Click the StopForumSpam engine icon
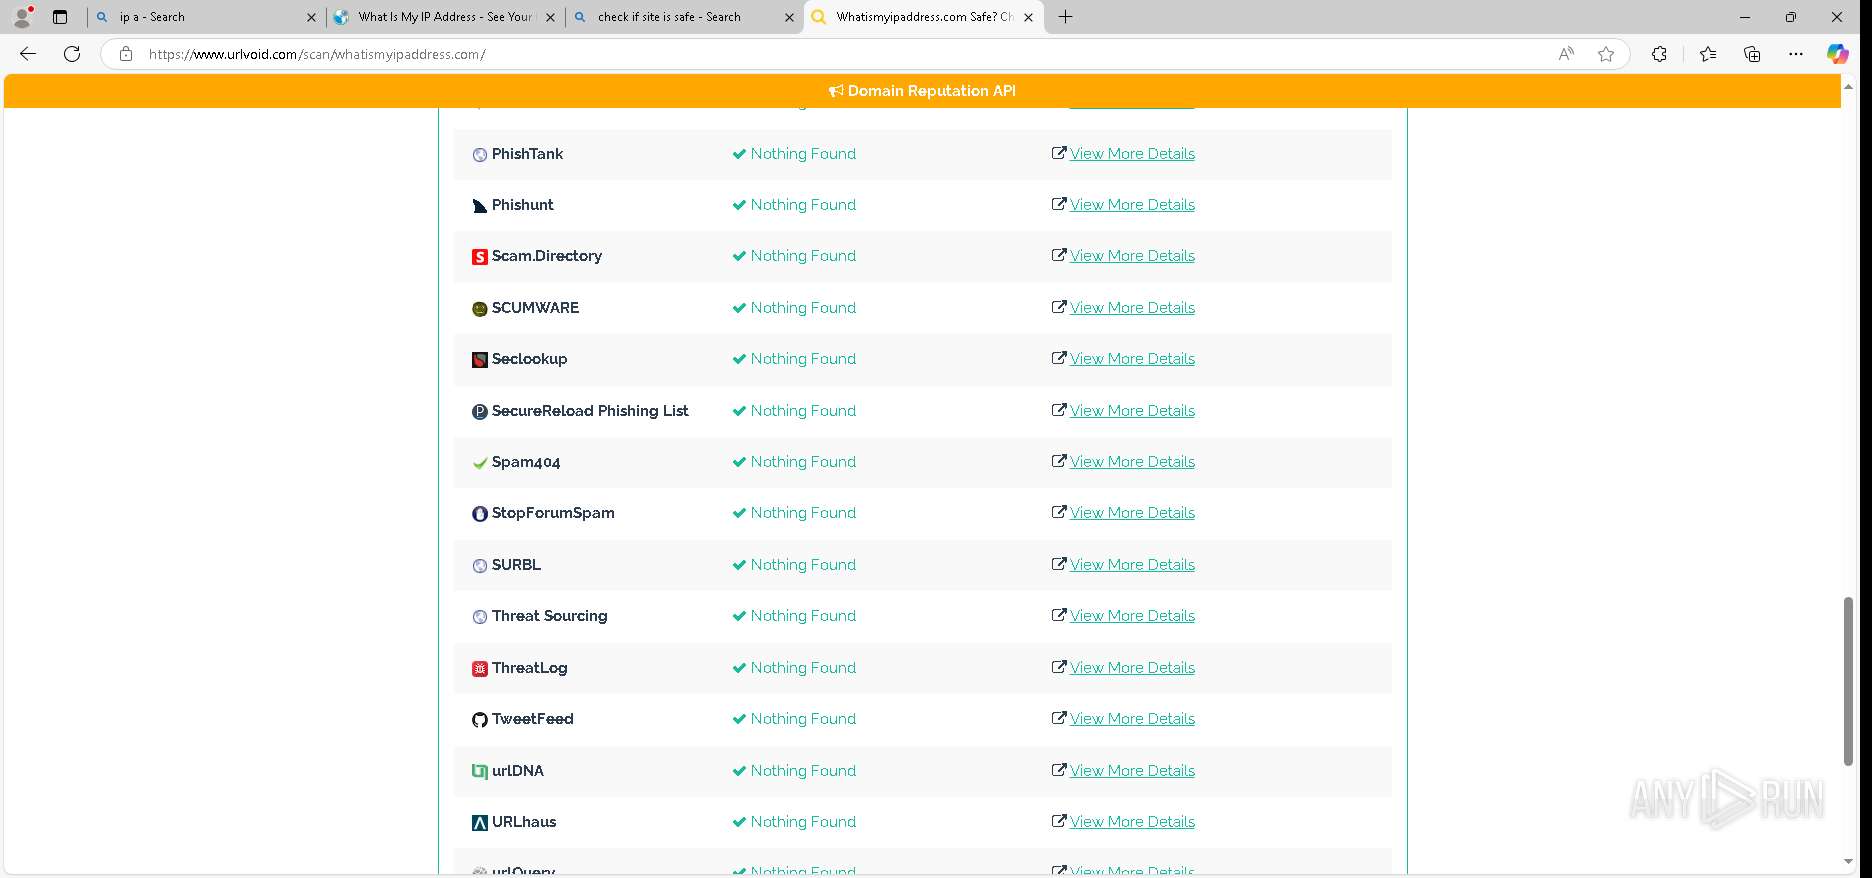This screenshot has height=878, width=1872. click(480, 514)
